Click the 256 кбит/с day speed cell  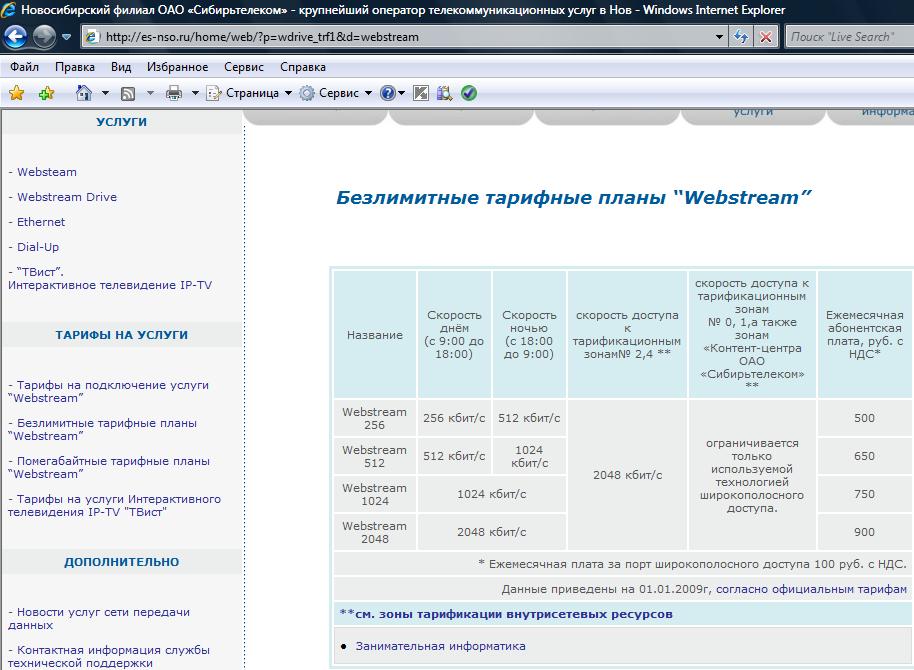click(454, 418)
